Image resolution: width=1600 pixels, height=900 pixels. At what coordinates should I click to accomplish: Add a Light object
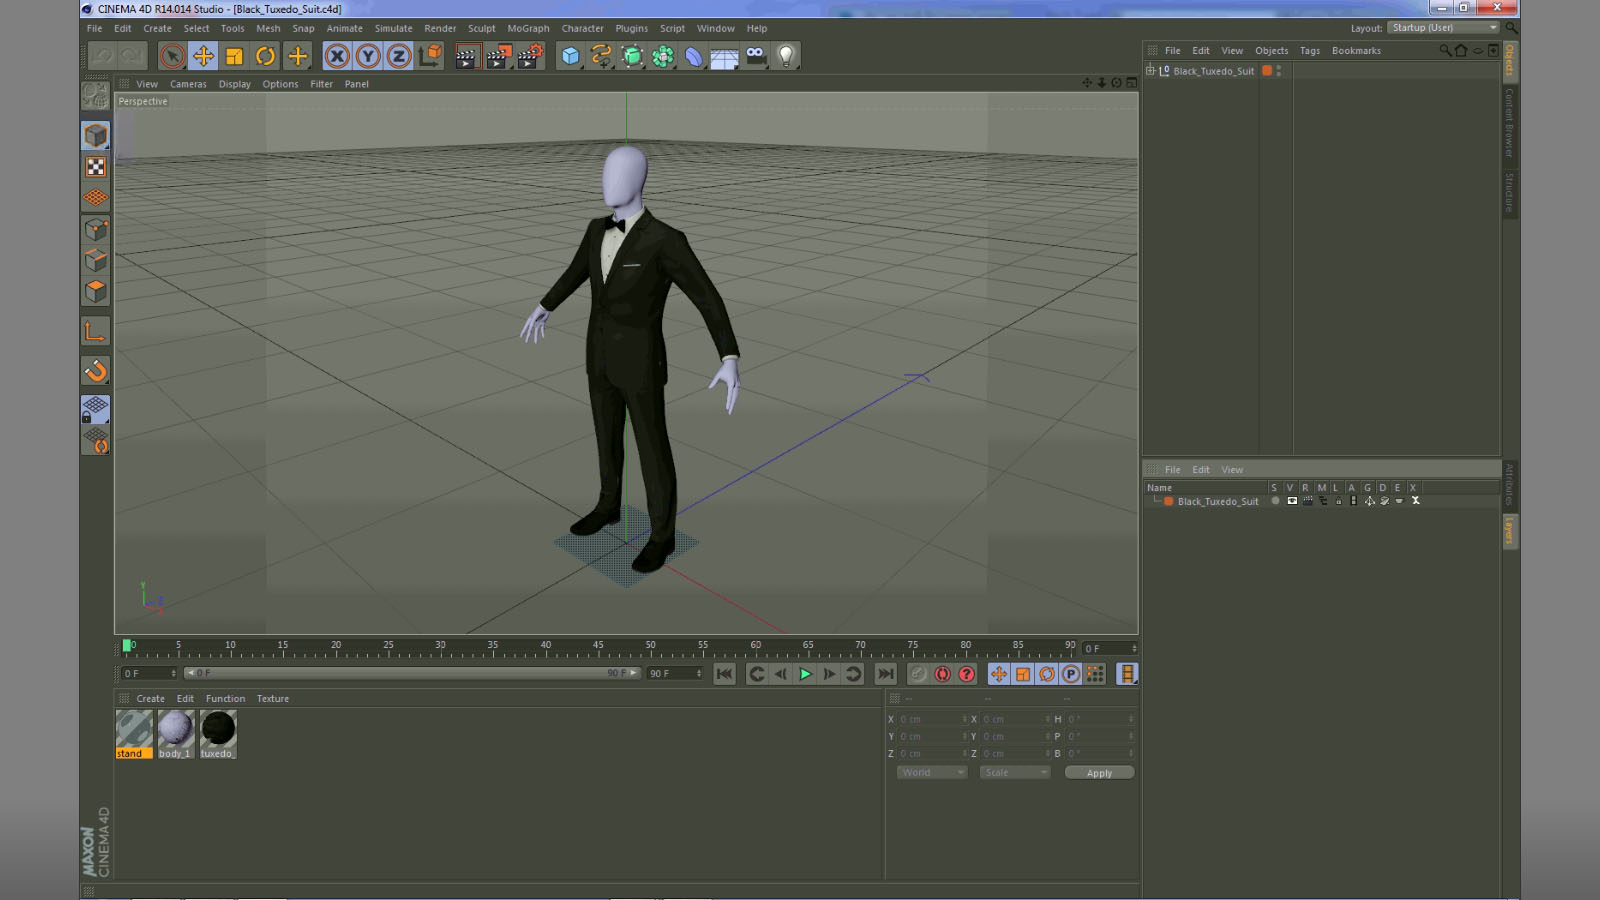pyautogui.click(x=787, y=56)
